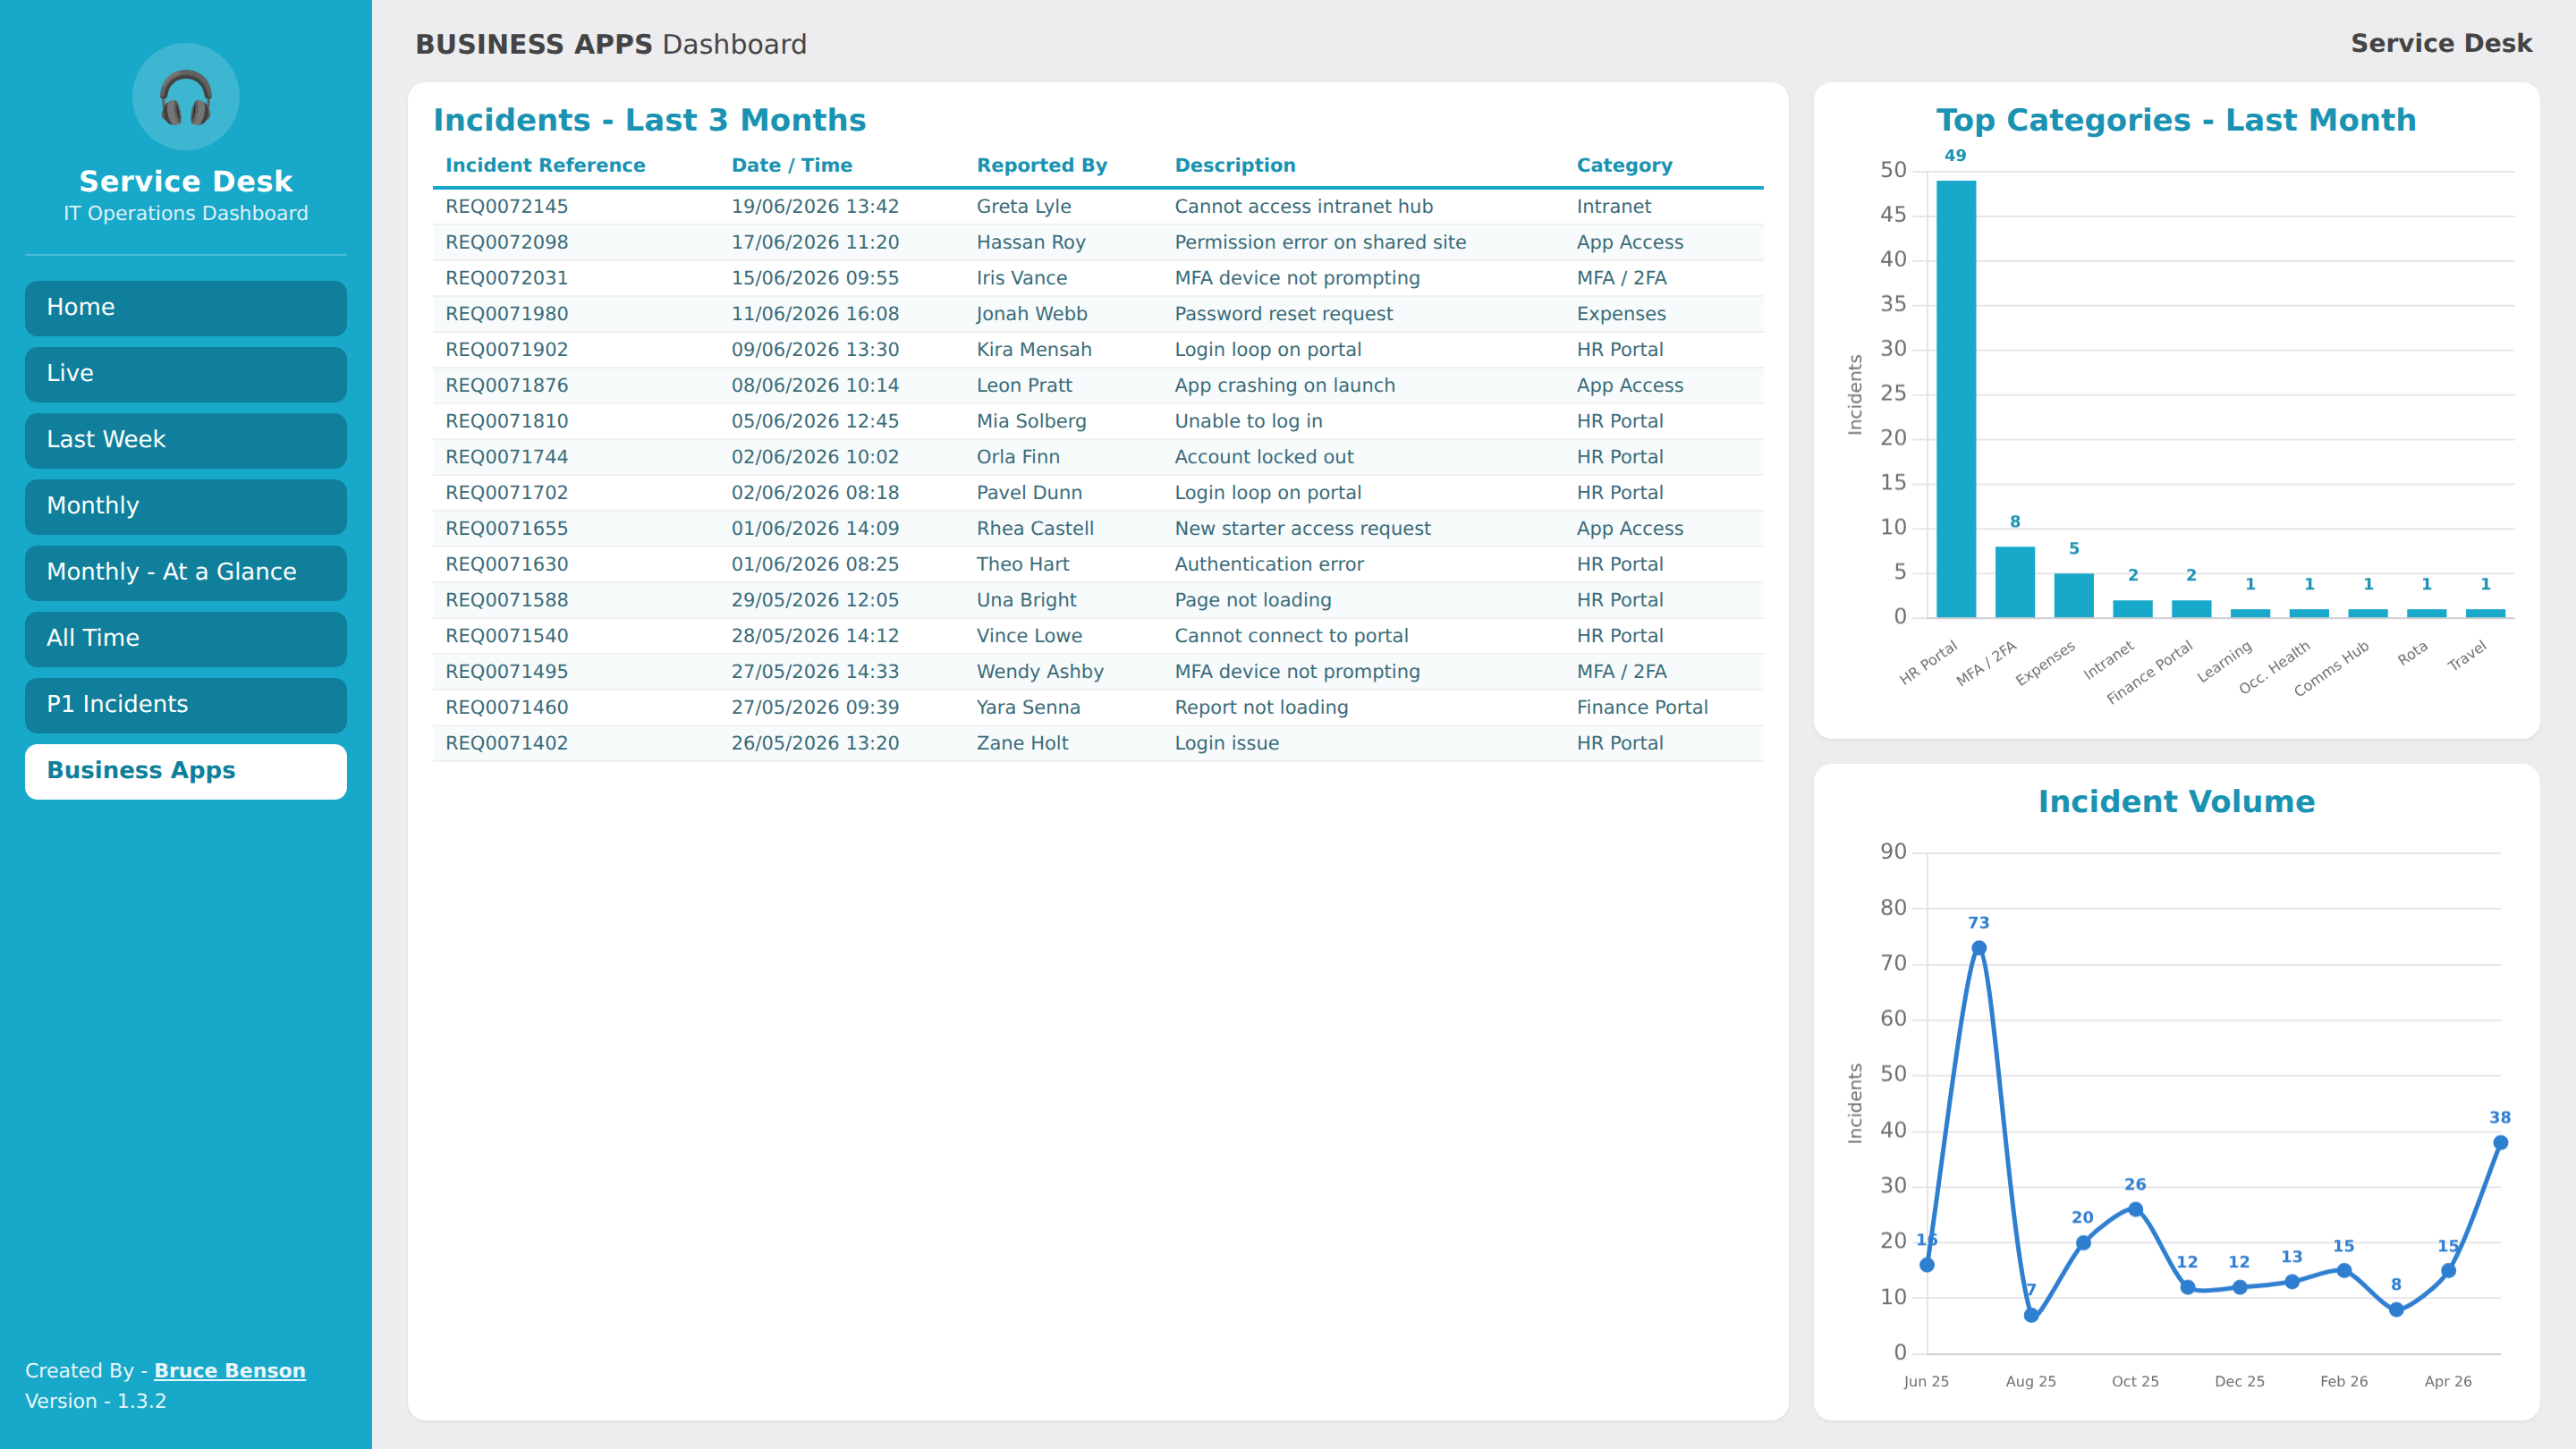Screen dimensions: 2576x1449
Task: Select incident row REQ0072145
Action: pos(1098,207)
